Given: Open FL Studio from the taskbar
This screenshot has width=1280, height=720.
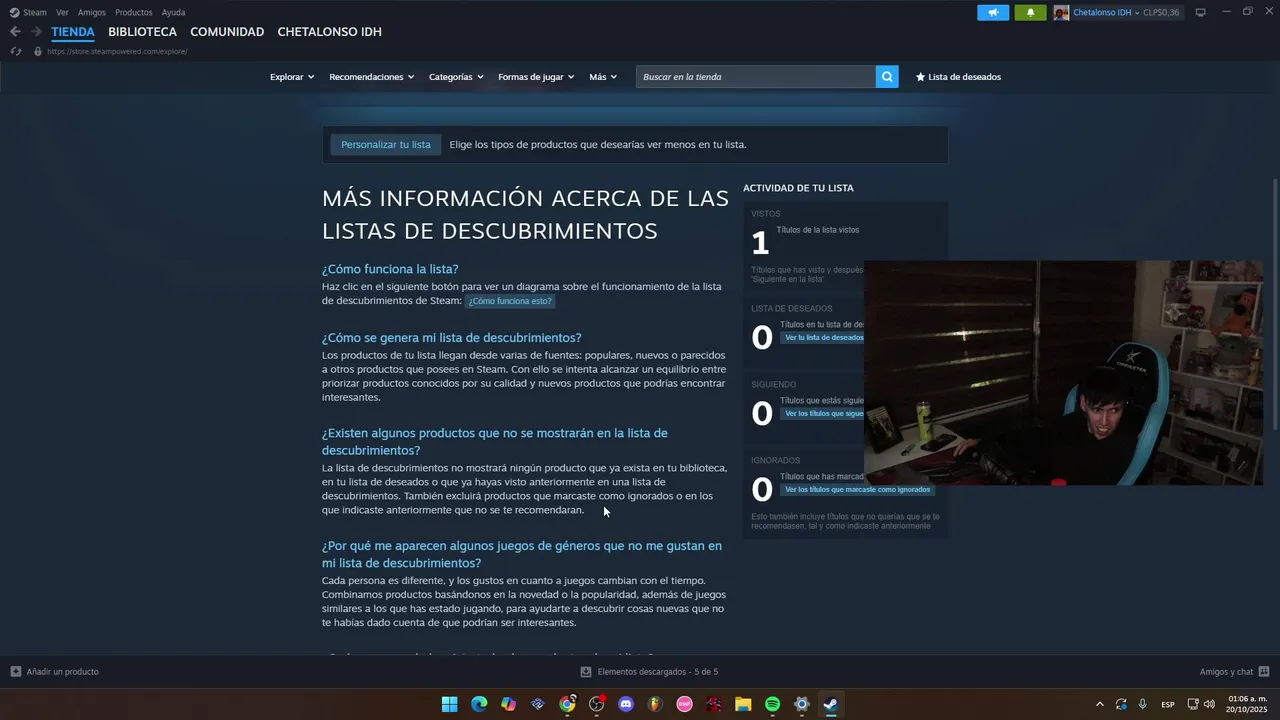Looking at the screenshot, I should tap(655, 704).
